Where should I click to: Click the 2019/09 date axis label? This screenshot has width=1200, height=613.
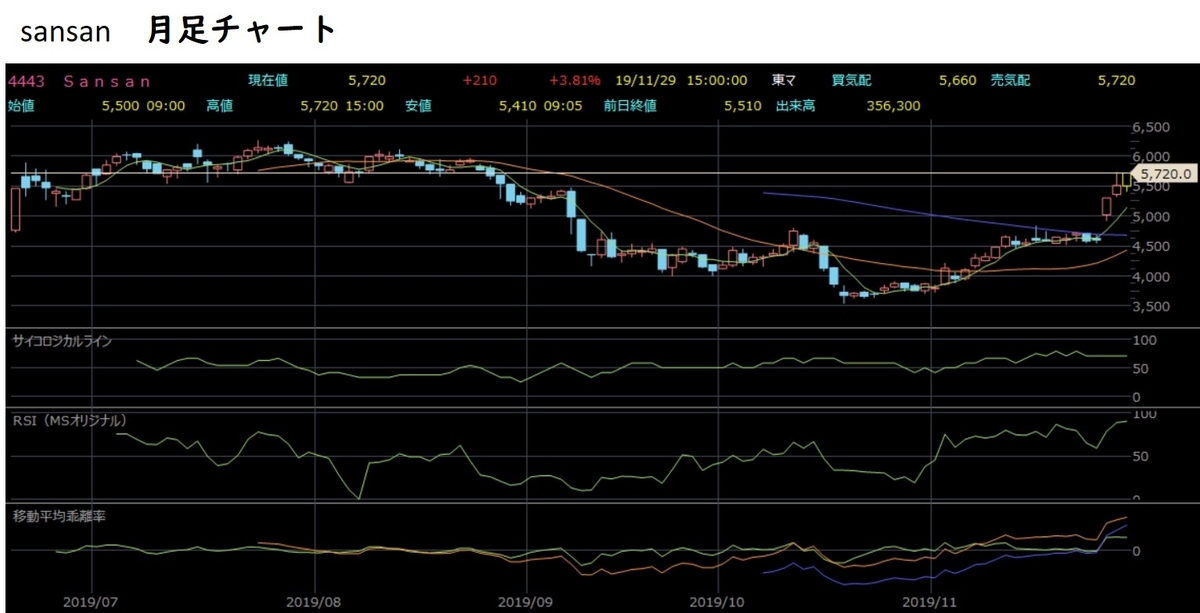pos(526,602)
